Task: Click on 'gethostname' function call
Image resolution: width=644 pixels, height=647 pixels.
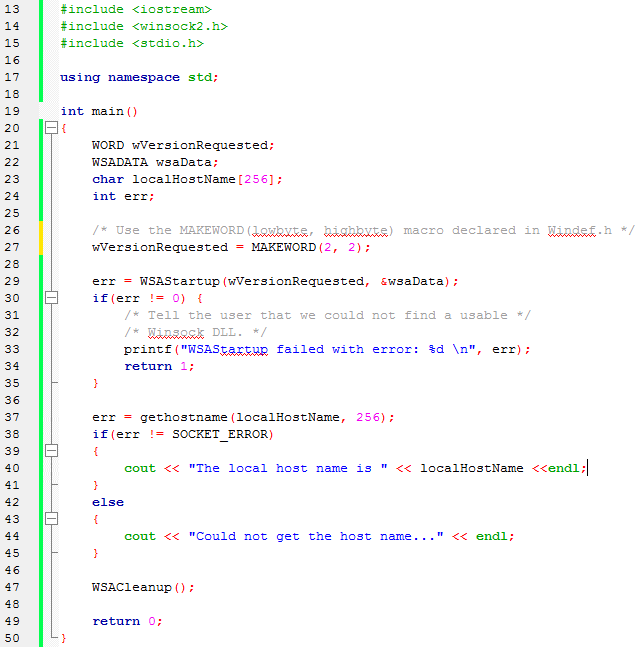Action: pos(184,417)
